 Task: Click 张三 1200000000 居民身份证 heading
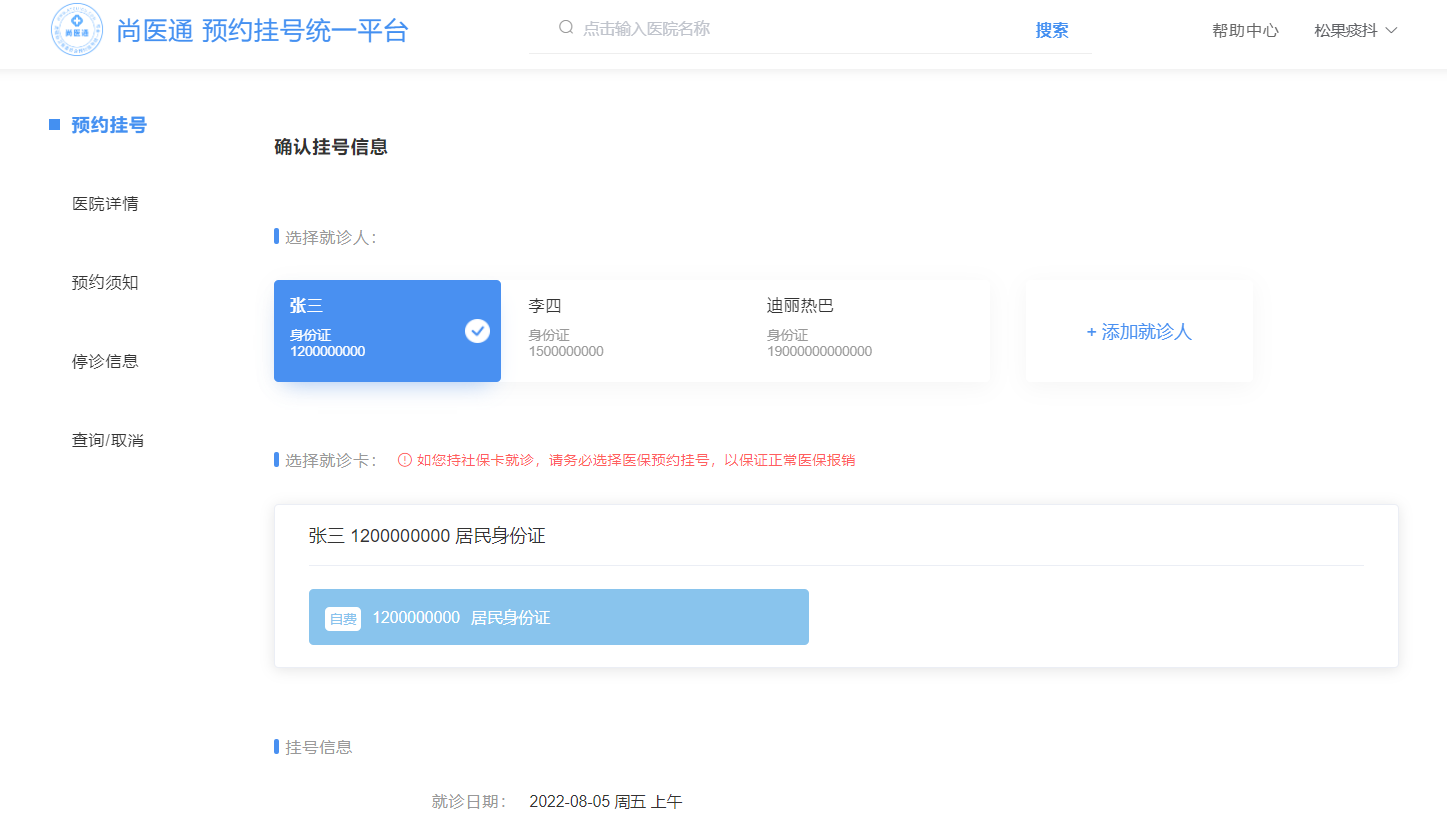[x=427, y=536]
